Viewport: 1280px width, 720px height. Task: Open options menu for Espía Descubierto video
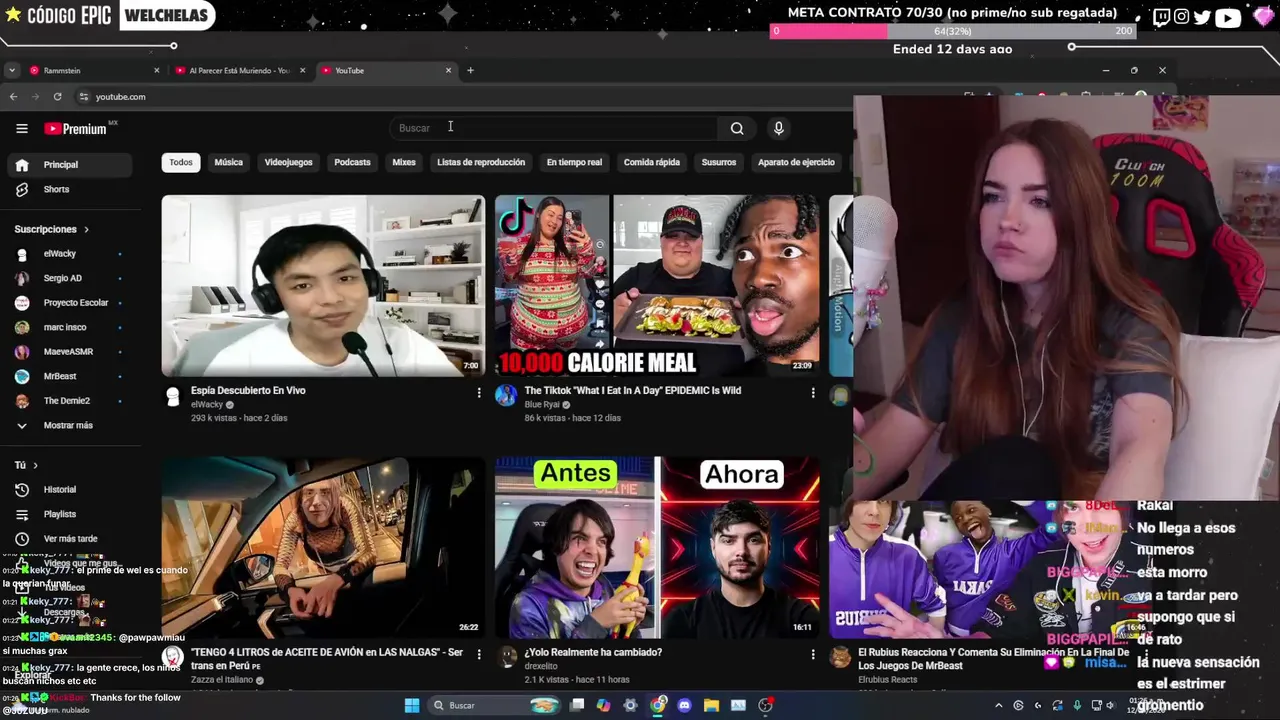(x=478, y=393)
